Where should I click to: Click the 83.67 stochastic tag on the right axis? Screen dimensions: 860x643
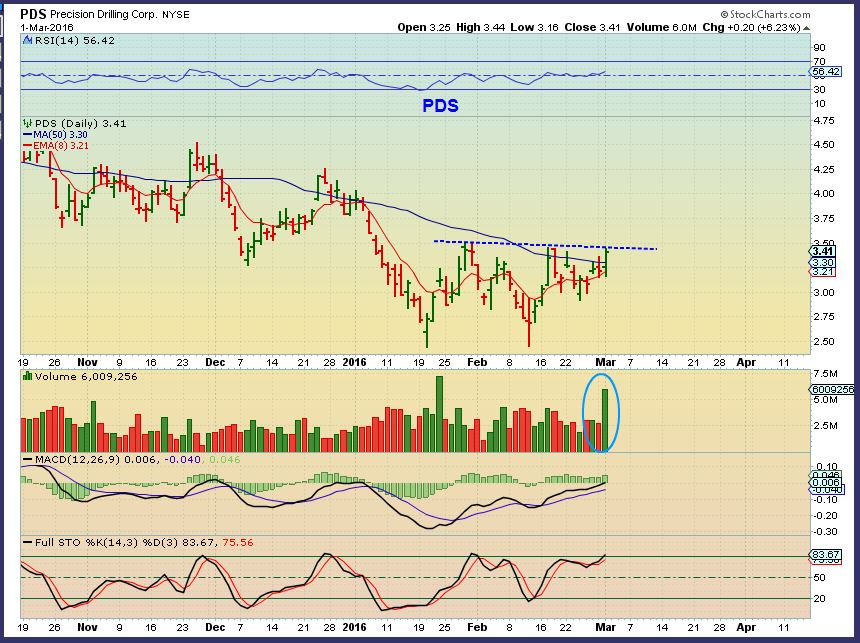pyautogui.click(x=826, y=555)
